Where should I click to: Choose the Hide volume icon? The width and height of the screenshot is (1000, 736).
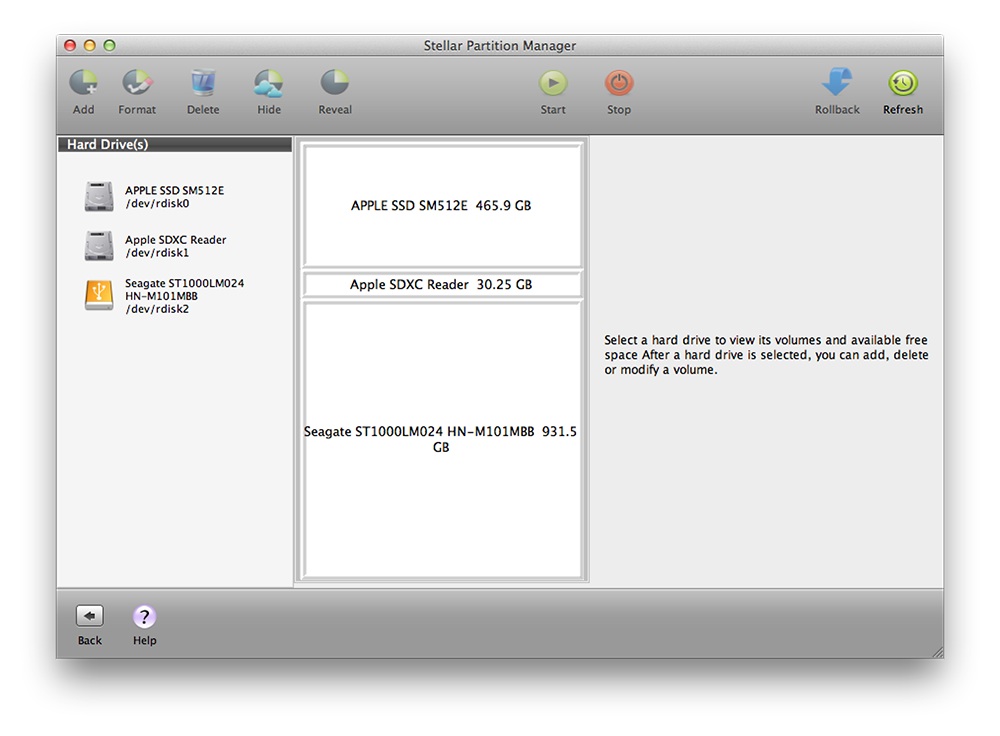point(268,83)
